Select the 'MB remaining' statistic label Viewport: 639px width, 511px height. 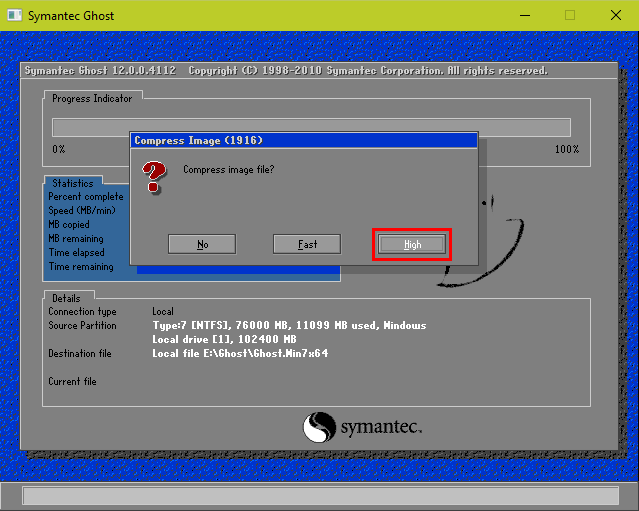pos(76,239)
